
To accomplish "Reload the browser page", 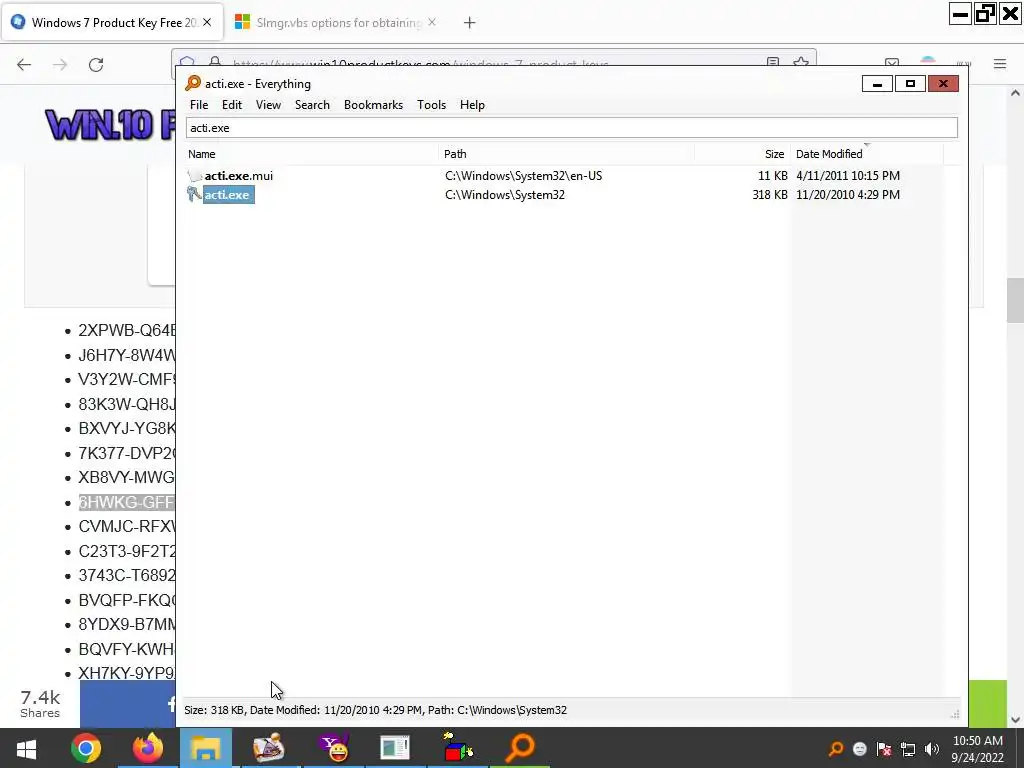I will point(96,64).
